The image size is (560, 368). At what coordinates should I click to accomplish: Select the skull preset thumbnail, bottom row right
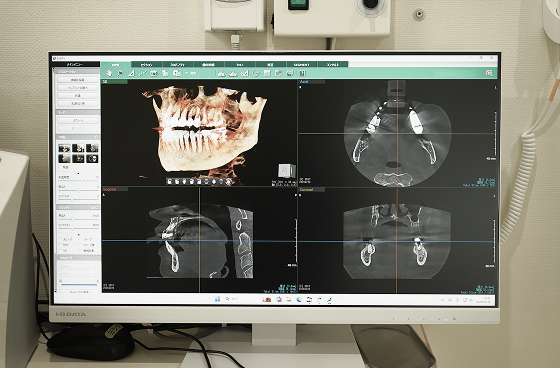(92, 158)
